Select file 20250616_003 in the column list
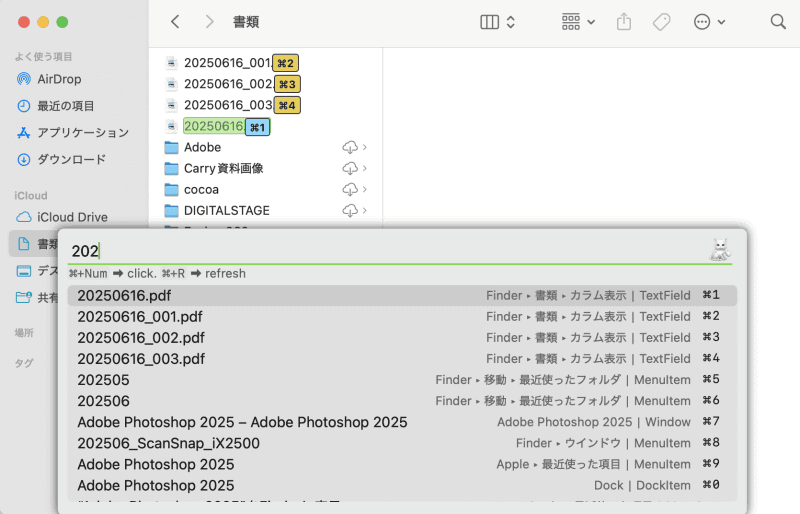The width and height of the screenshot is (800, 514). (x=228, y=105)
